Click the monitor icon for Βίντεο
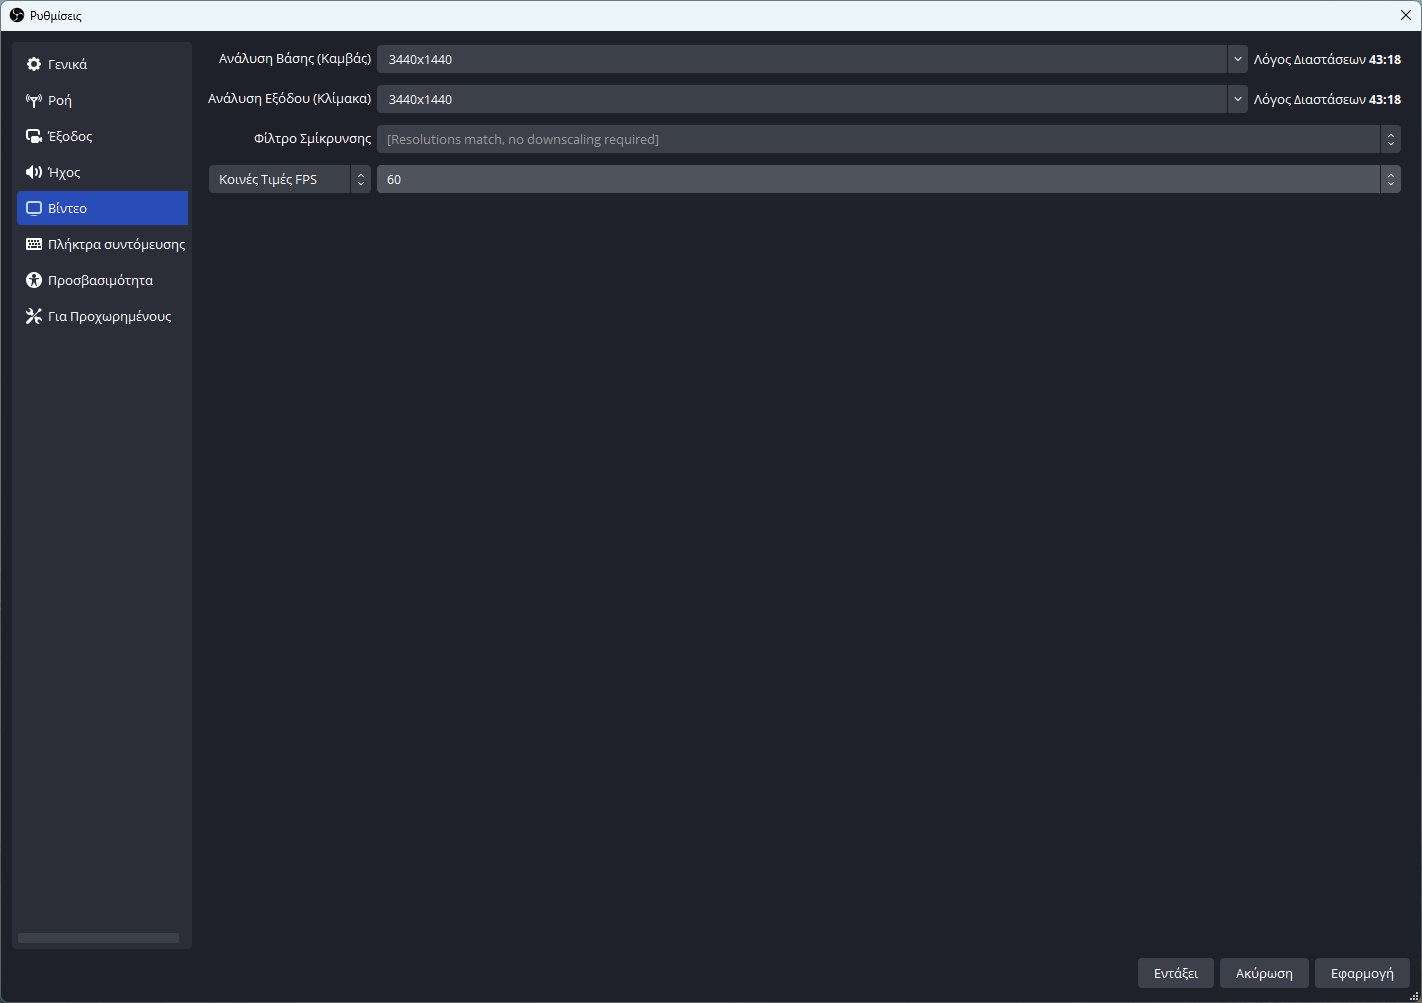Viewport: 1422px width, 1003px height. pos(34,208)
